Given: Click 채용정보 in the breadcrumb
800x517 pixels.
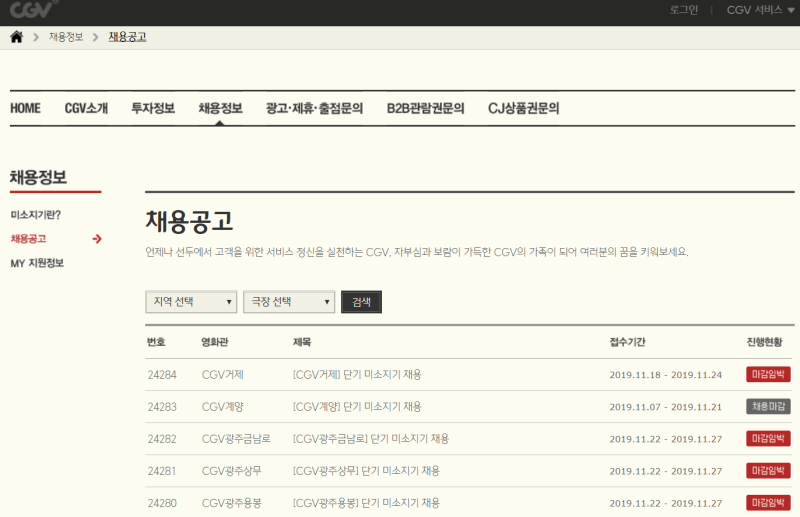Looking at the screenshot, I should (x=66, y=37).
